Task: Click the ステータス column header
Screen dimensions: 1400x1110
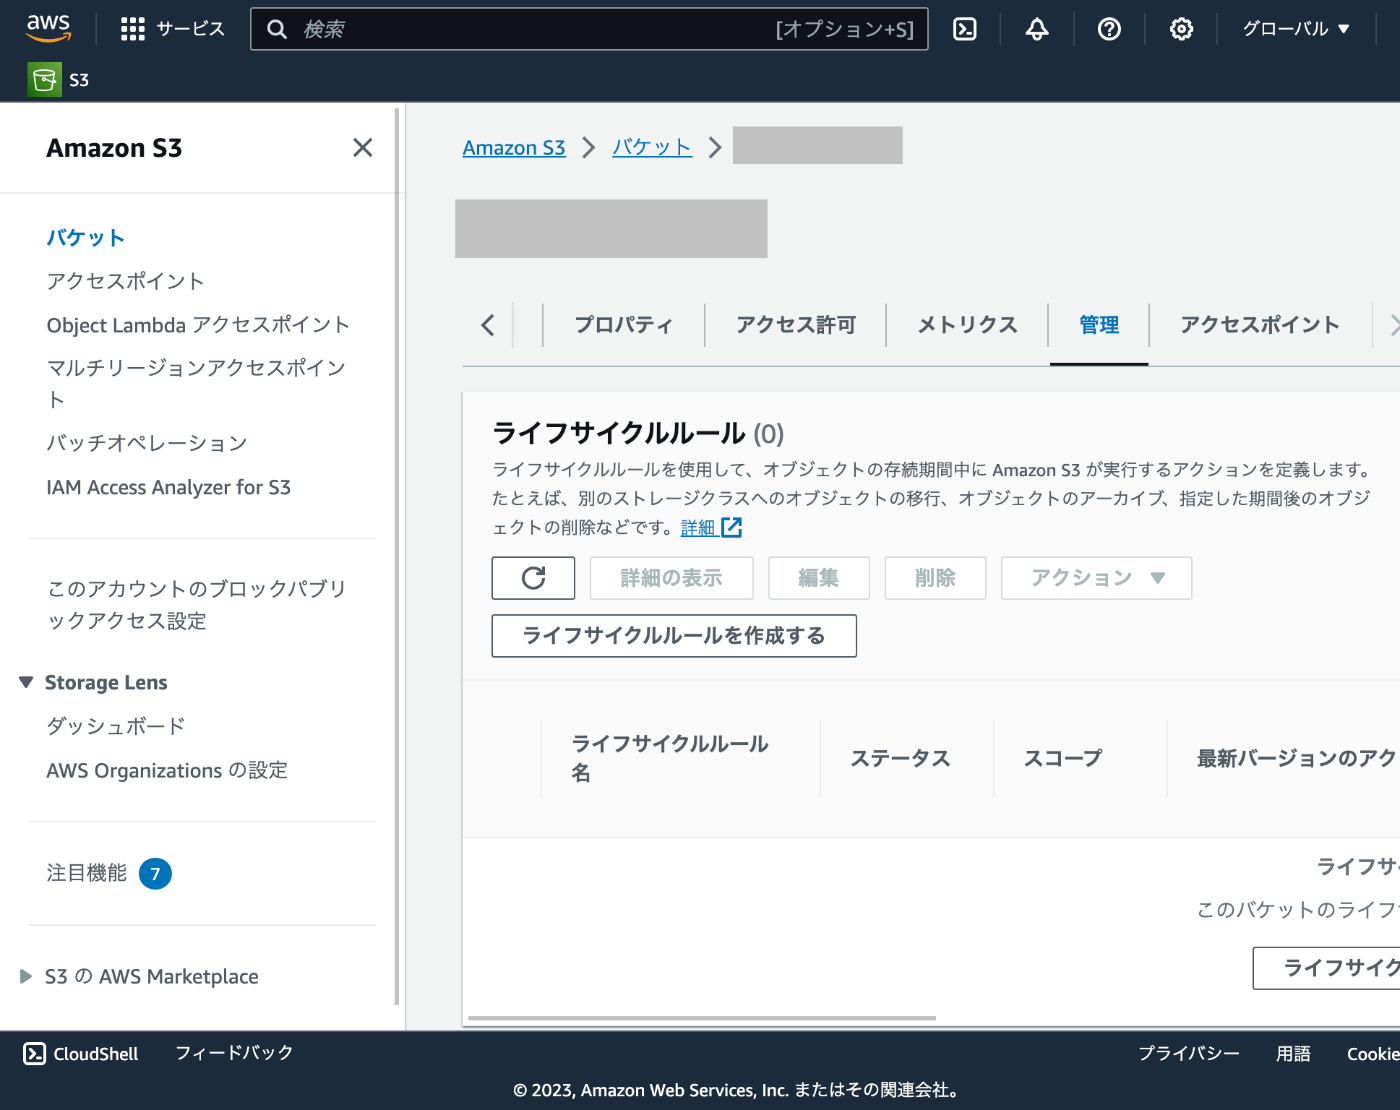Action: 900,758
